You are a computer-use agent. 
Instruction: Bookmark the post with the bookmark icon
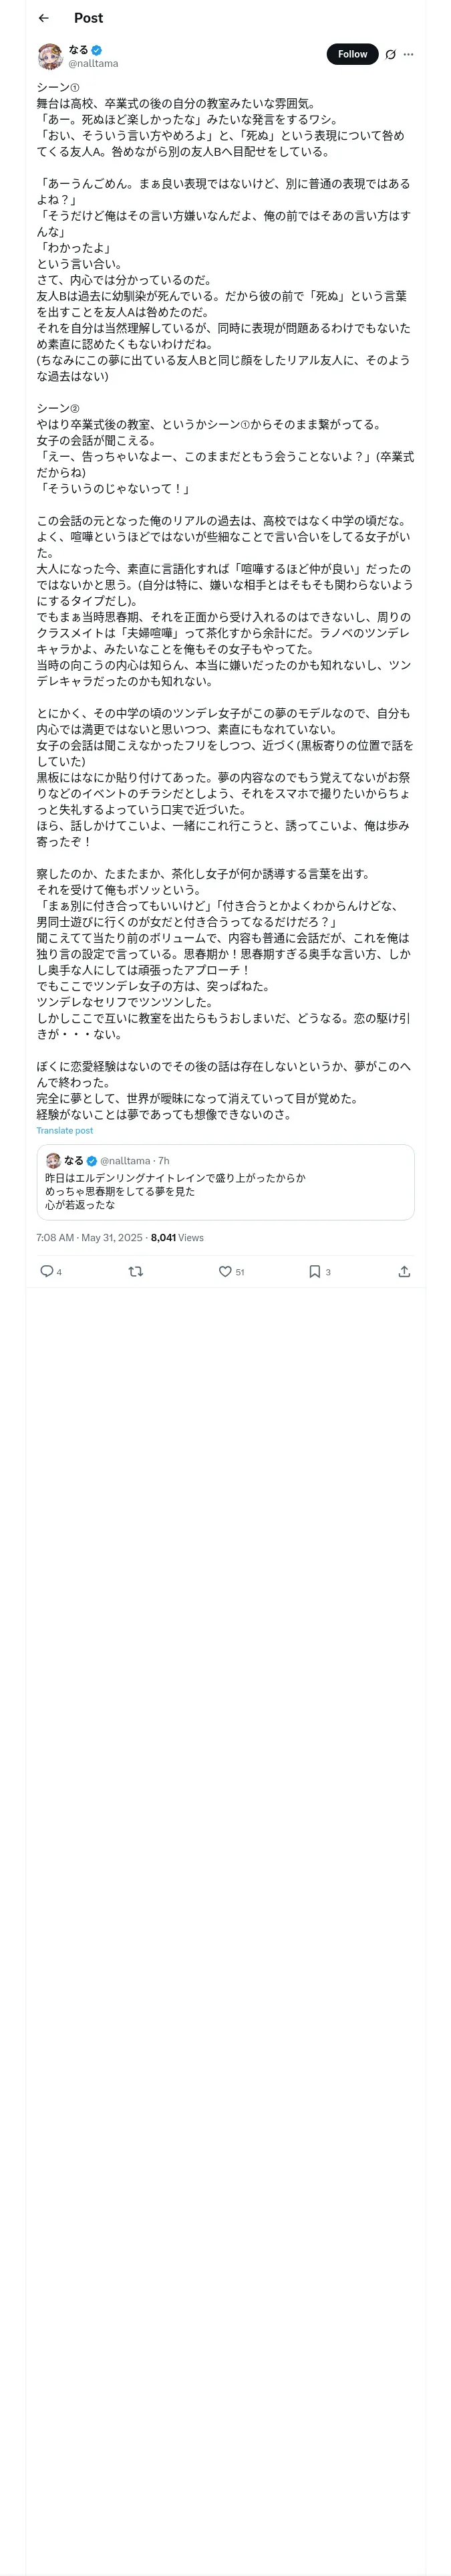pyautogui.click(x=314, y=1271)
